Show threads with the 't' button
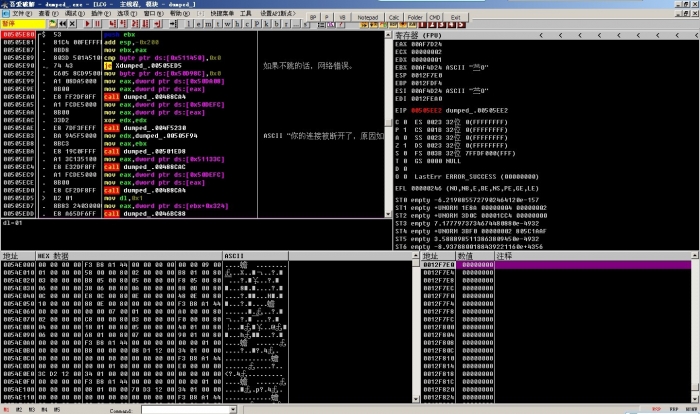Screen dimensions: 700x414 (218, 24)
